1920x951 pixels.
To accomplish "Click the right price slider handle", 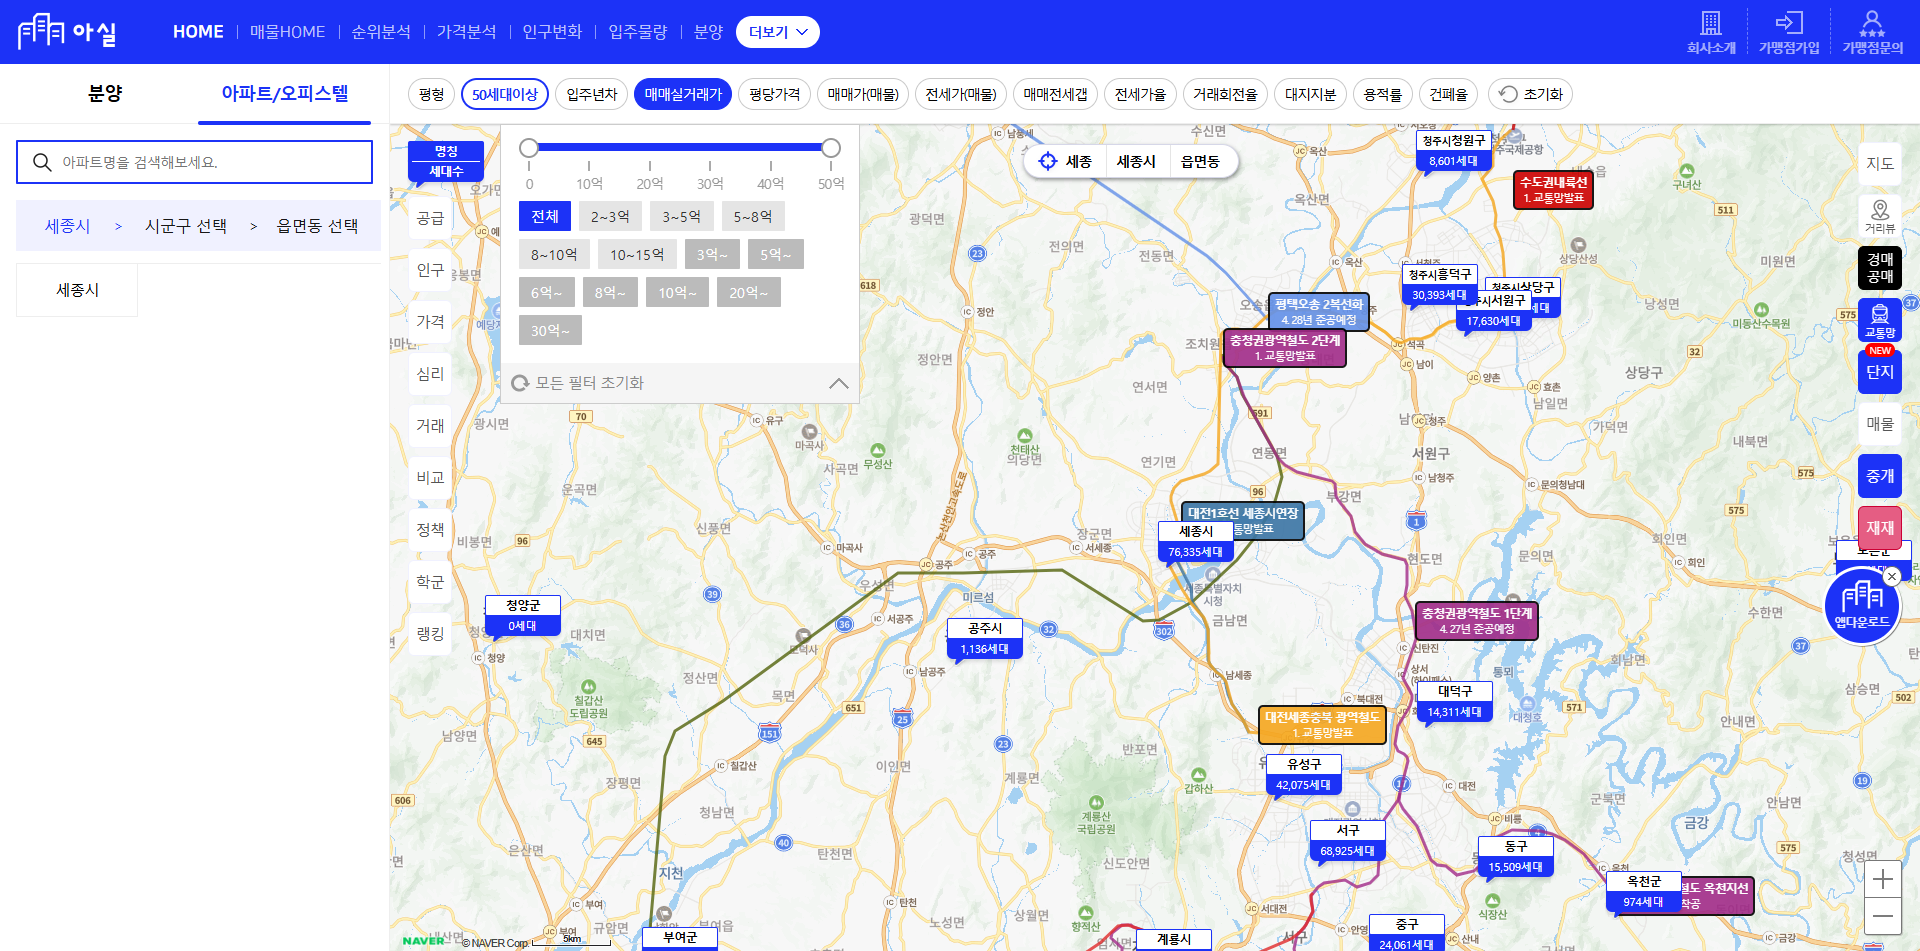I will pyautogui.click(x=831, y=148).
